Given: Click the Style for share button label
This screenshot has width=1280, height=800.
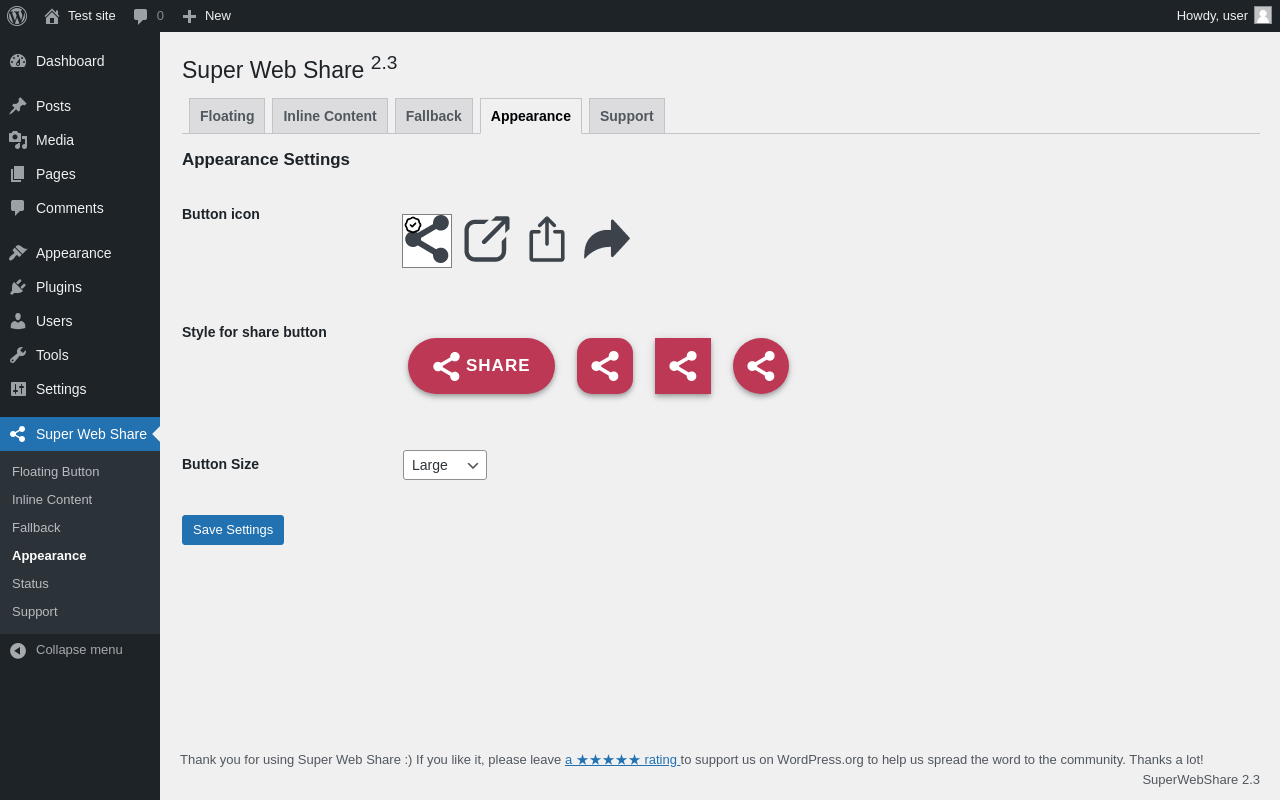Looking at the screenshot, I should point(254,332).
